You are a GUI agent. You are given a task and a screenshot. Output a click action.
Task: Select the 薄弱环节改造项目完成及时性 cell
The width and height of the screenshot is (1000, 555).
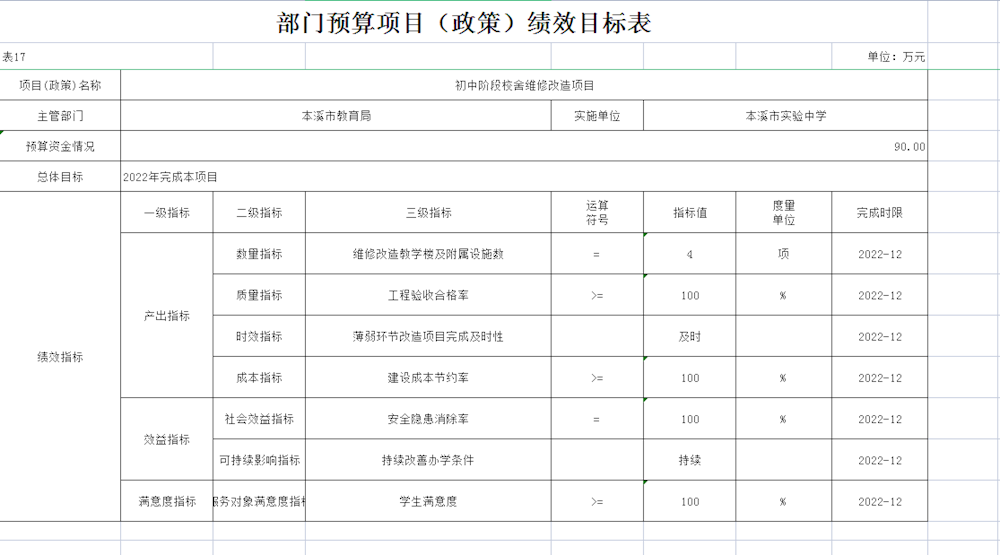428,336
